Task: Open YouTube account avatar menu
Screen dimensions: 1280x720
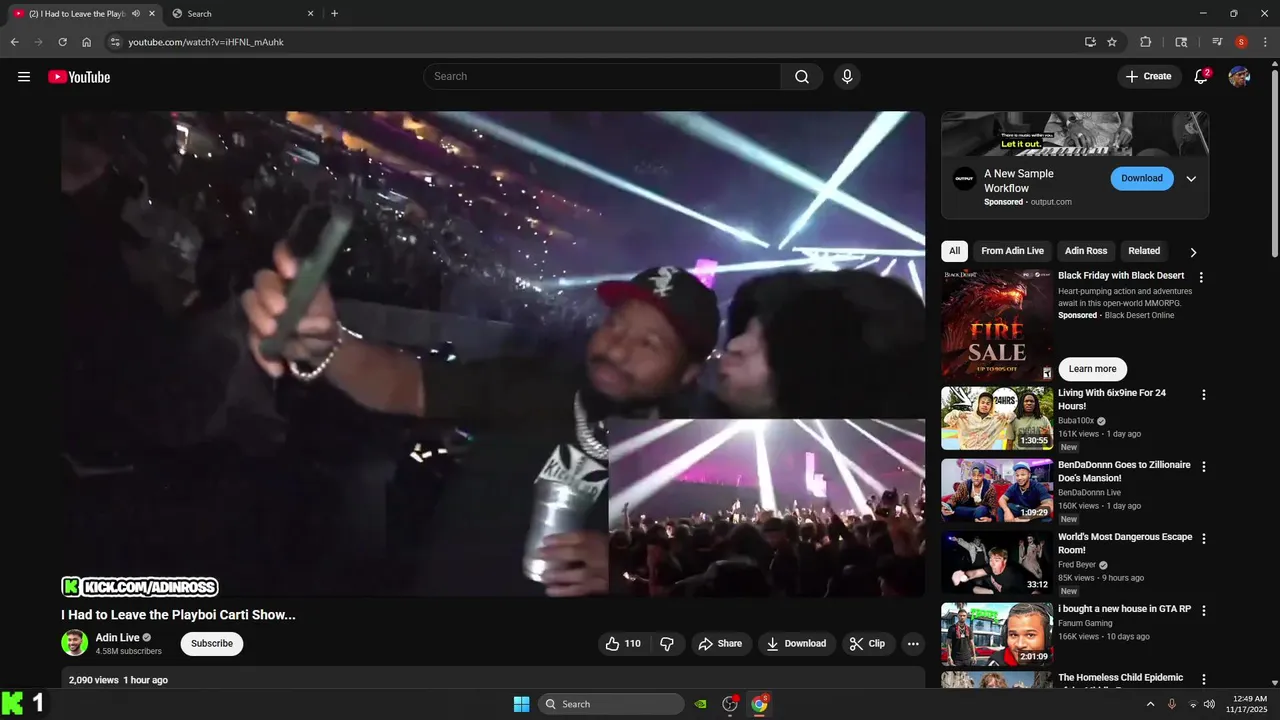Action: point(1240,77)
